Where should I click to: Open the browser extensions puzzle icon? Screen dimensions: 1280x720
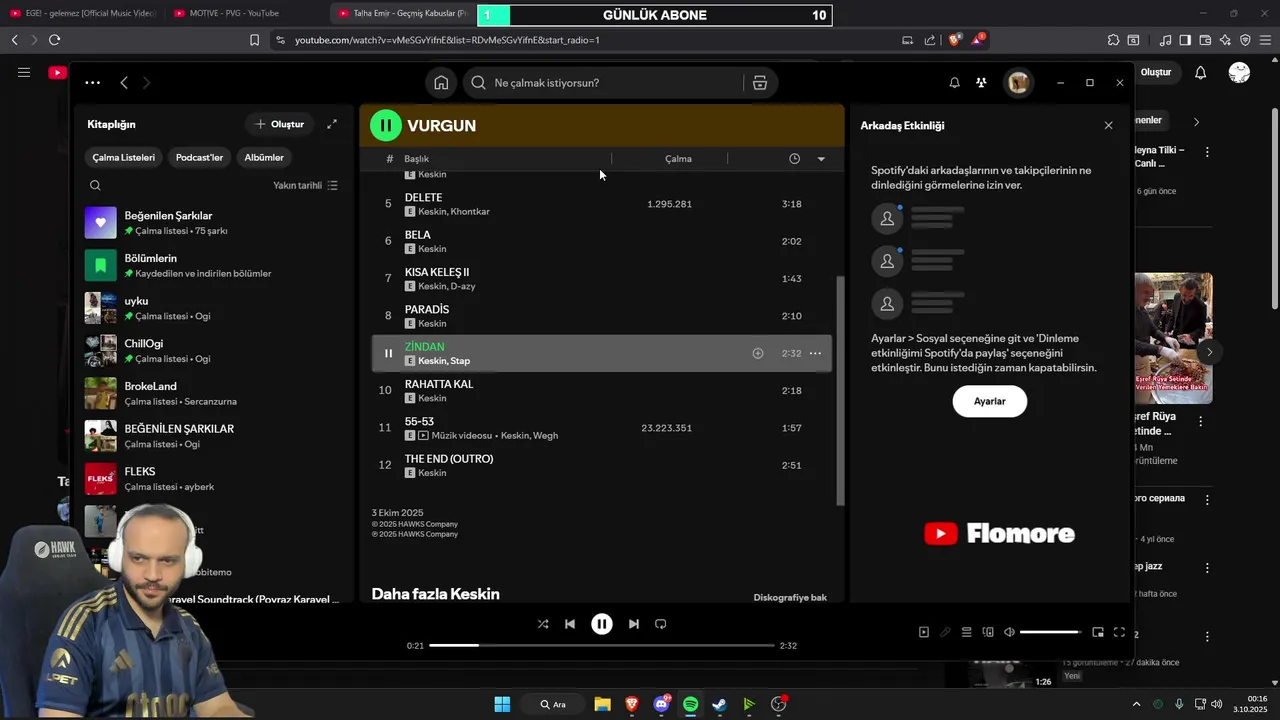click(1113, 40)
